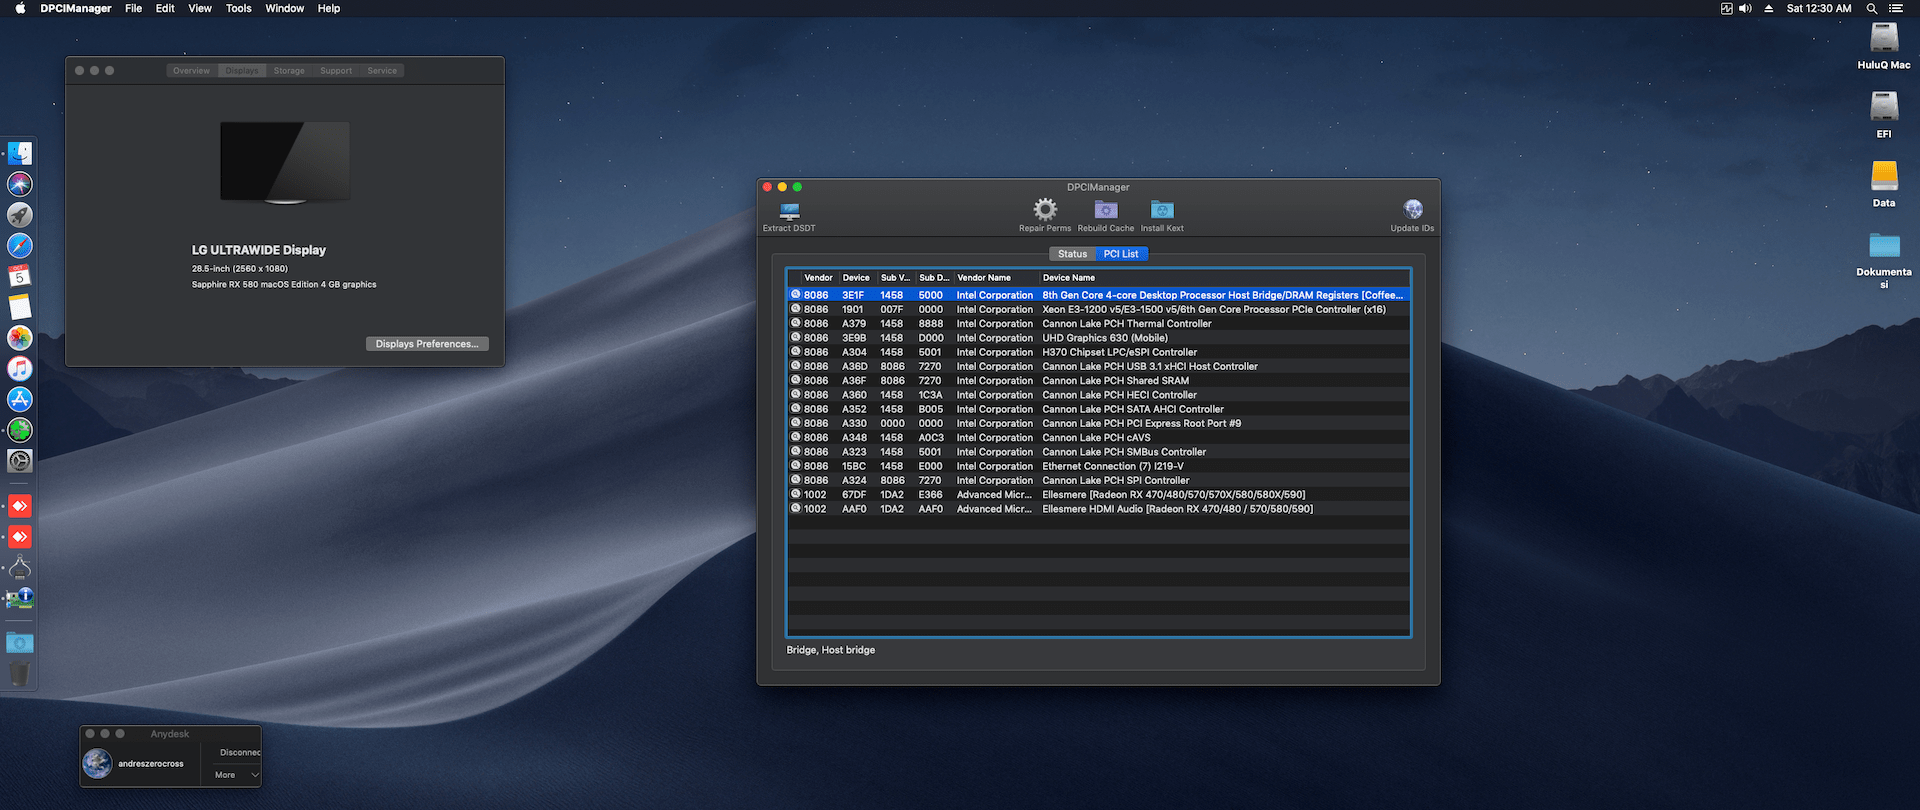This screenshot has width=1920, height=810.
Task: Open the Help menu
Action: tap(329, 8)
